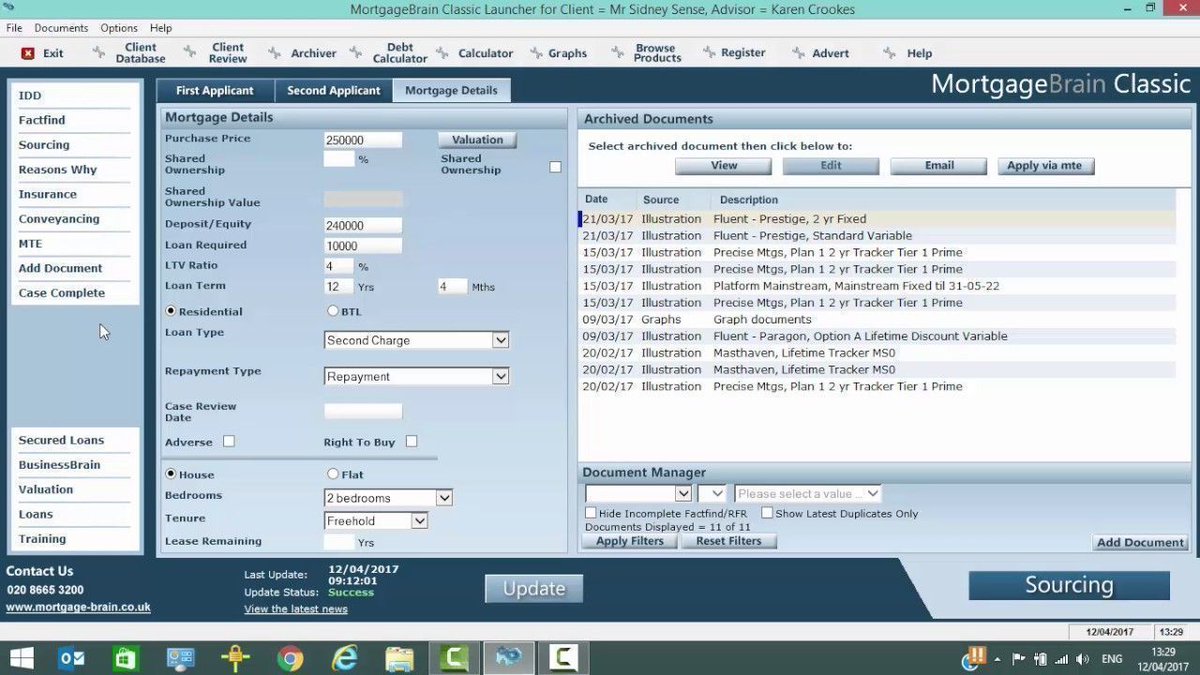Open the Windows Store taskbar icon
This screenshot has height=675, width=1200.
(x=125, y=658)
